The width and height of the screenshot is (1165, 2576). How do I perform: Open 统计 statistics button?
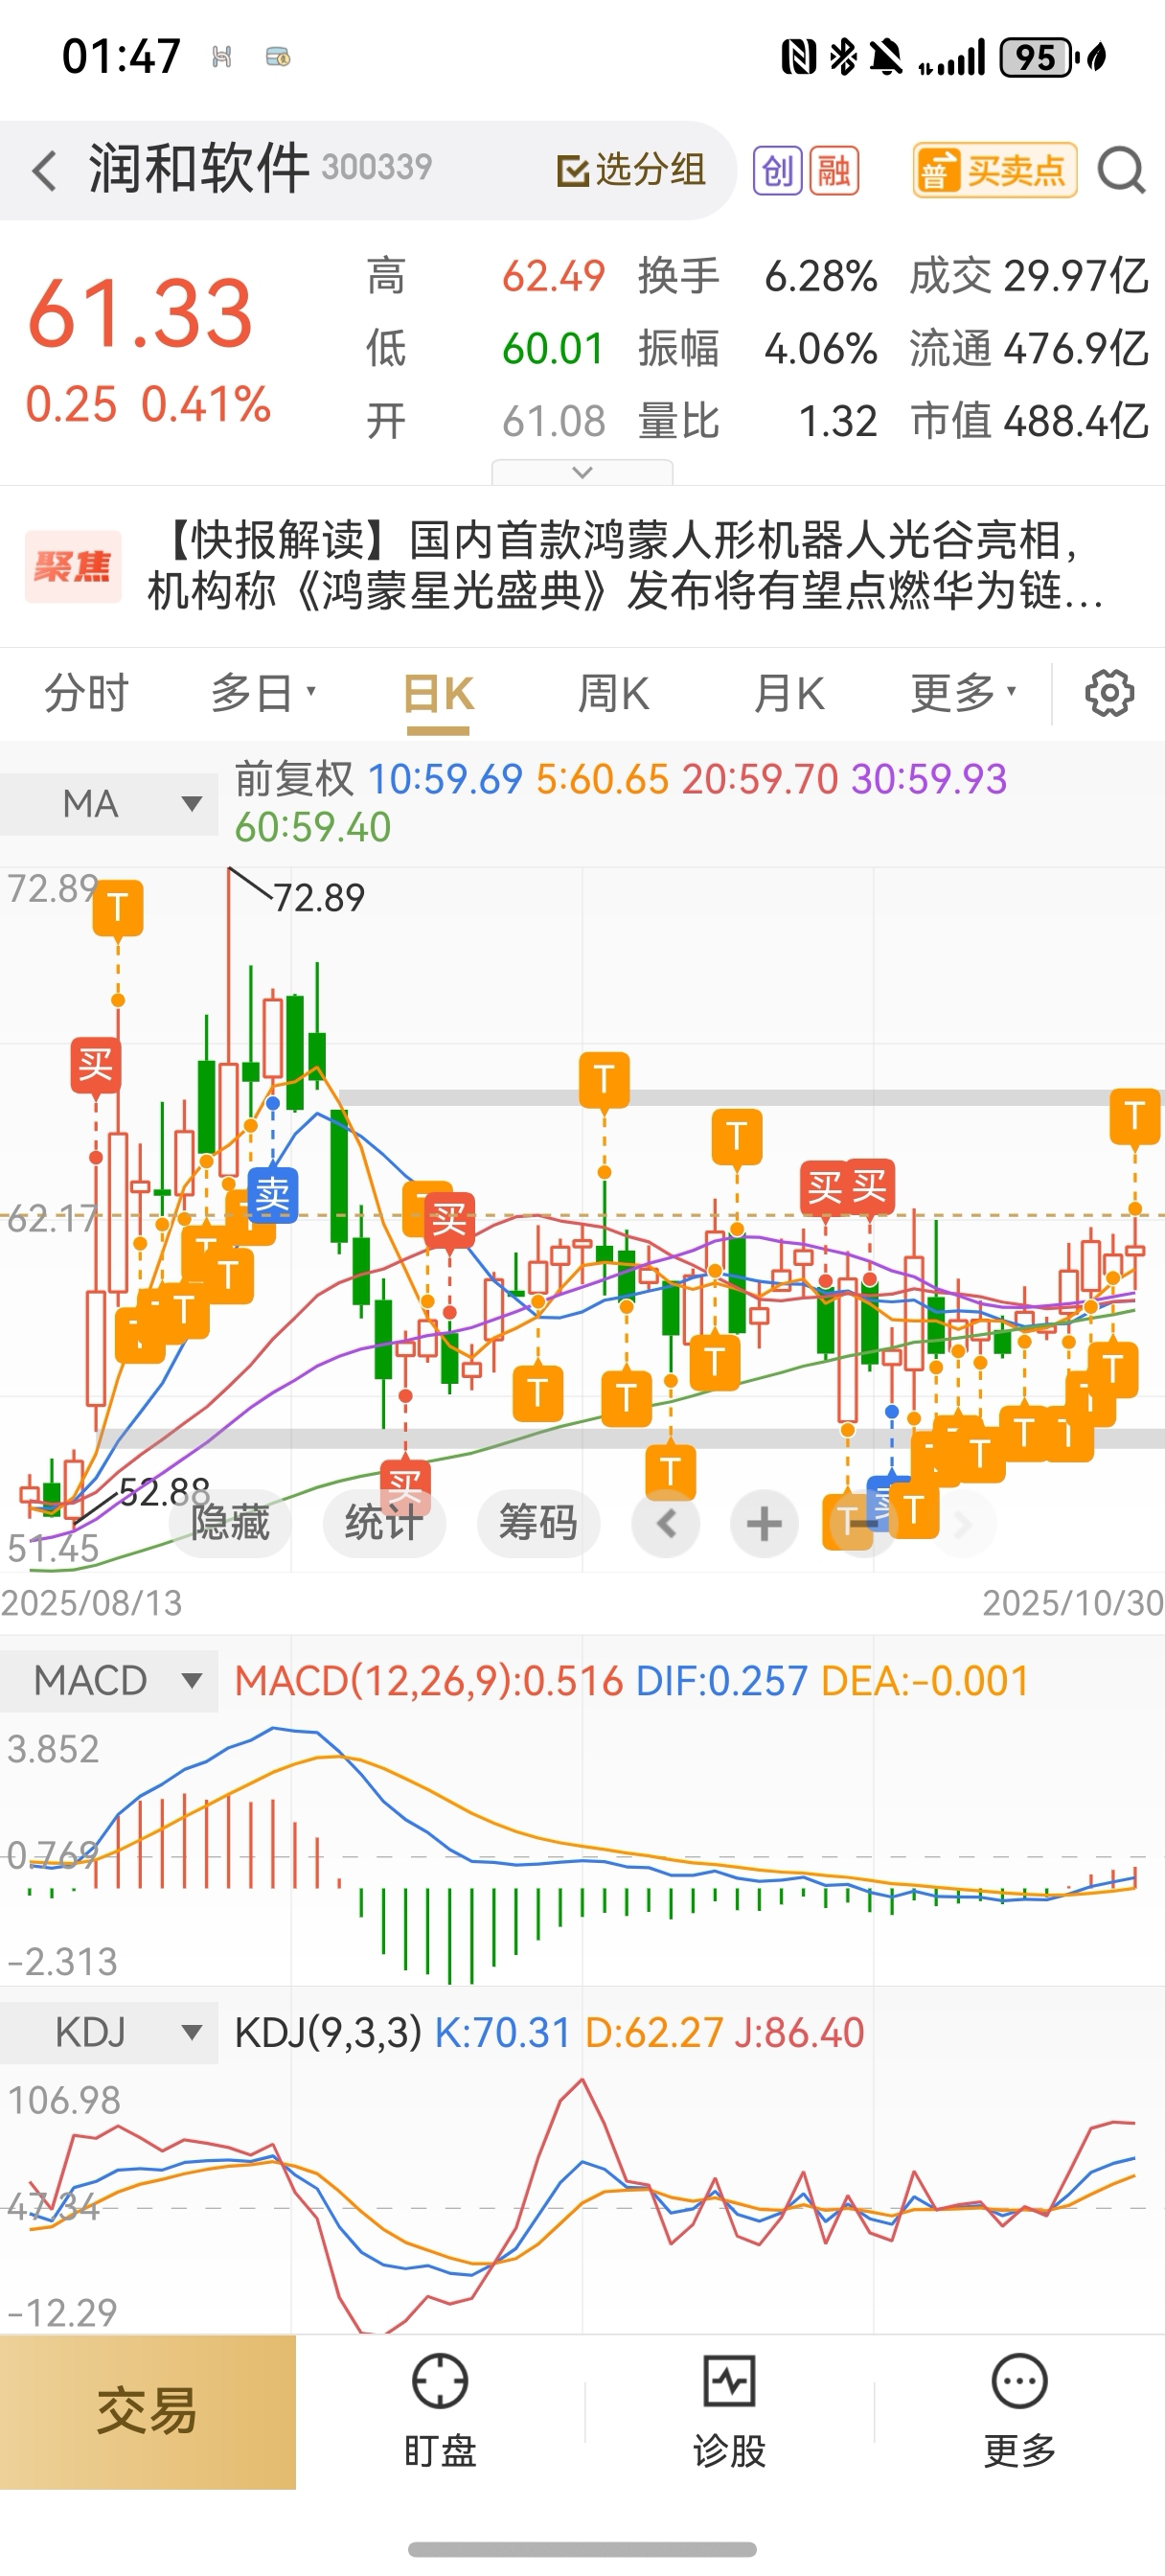coord(384,1524)
